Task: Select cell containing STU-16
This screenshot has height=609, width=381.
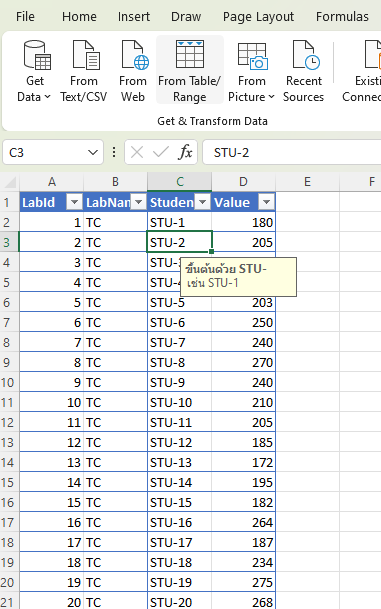Action: click(179, 522)
